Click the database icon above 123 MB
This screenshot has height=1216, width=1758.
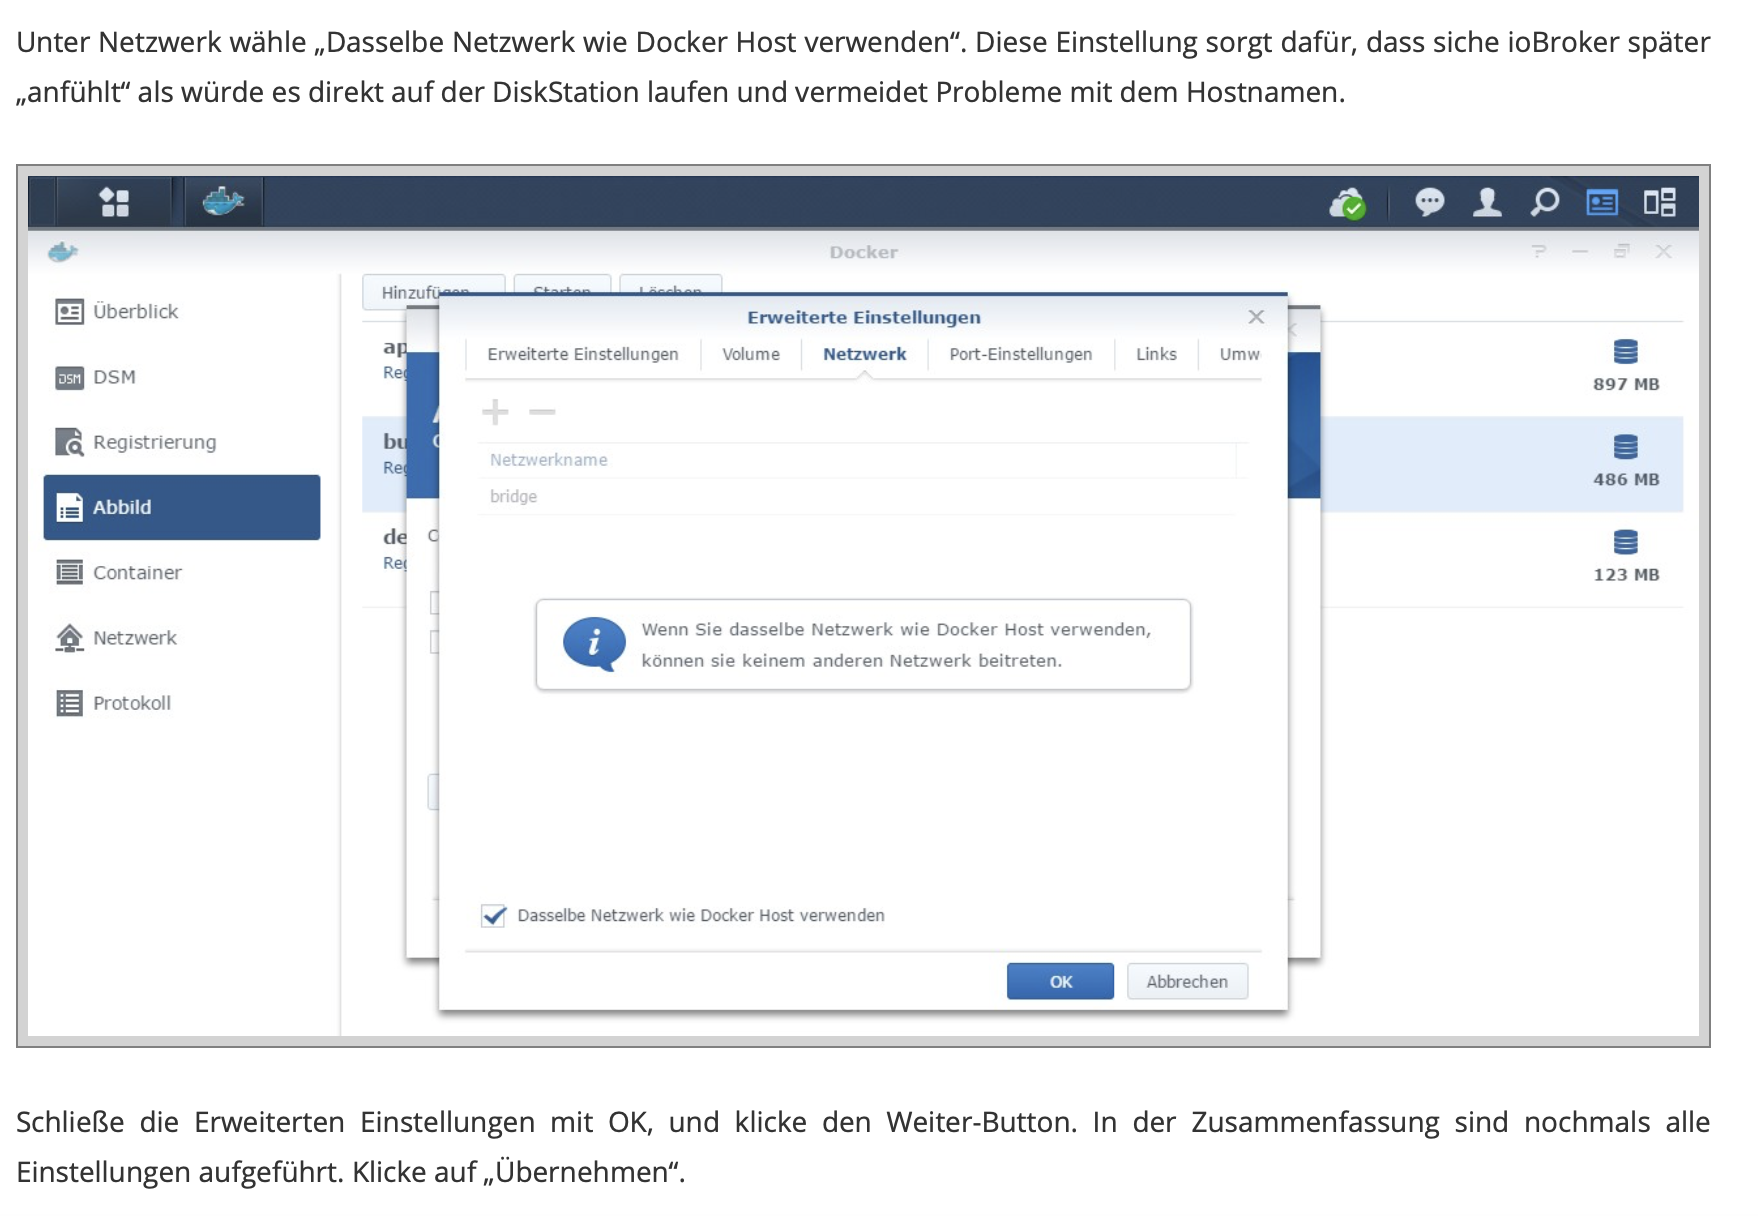point(1626,542)
